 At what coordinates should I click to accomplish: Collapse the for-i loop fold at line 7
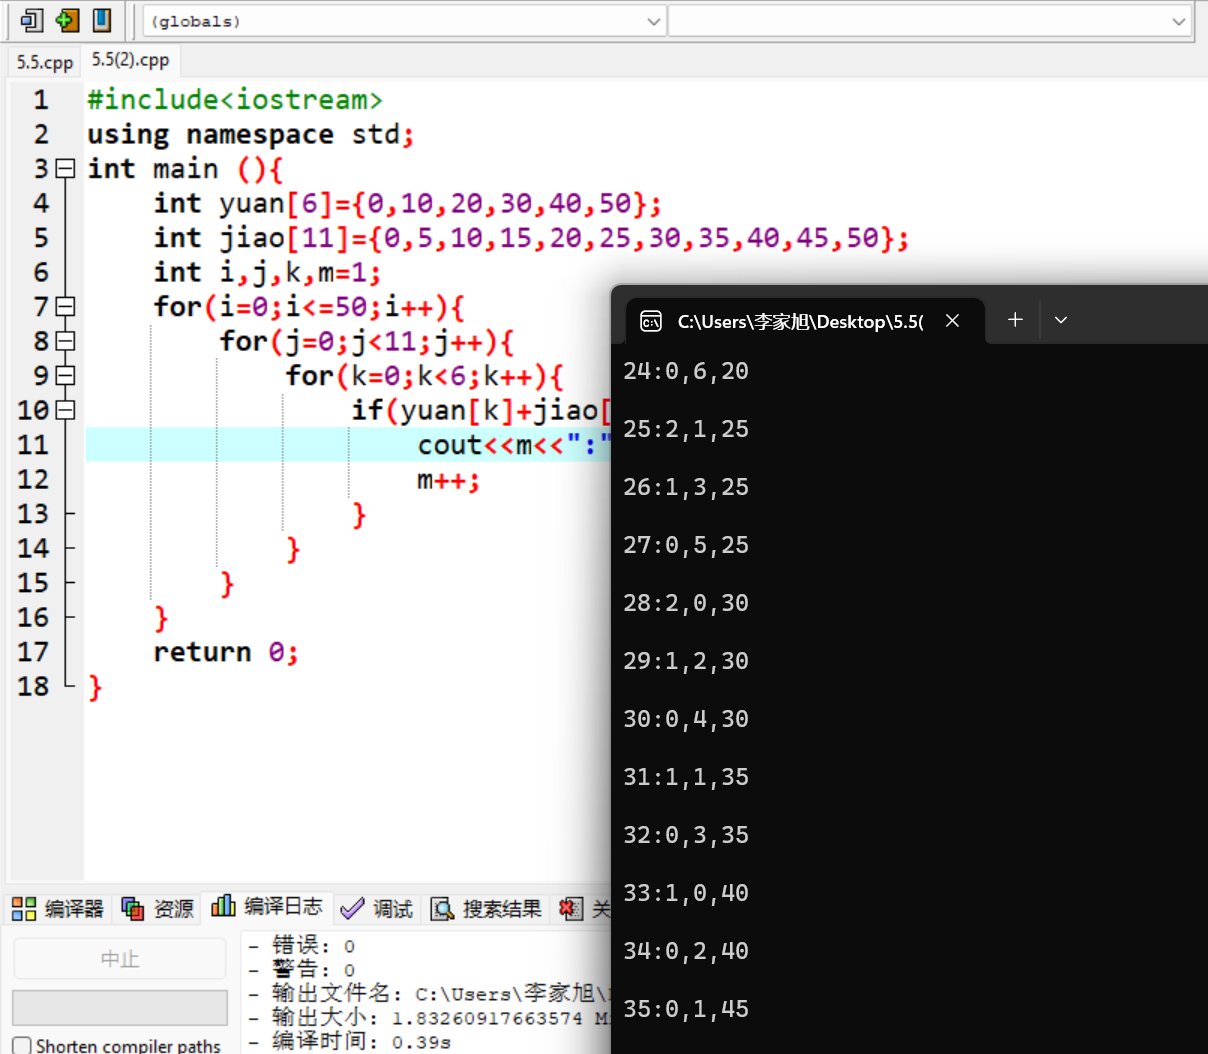click(65, 307)
